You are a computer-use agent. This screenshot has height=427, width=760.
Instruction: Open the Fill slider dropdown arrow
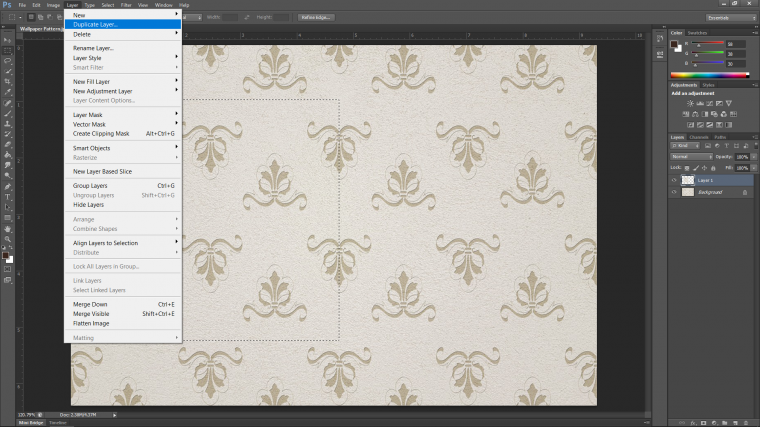754,168
